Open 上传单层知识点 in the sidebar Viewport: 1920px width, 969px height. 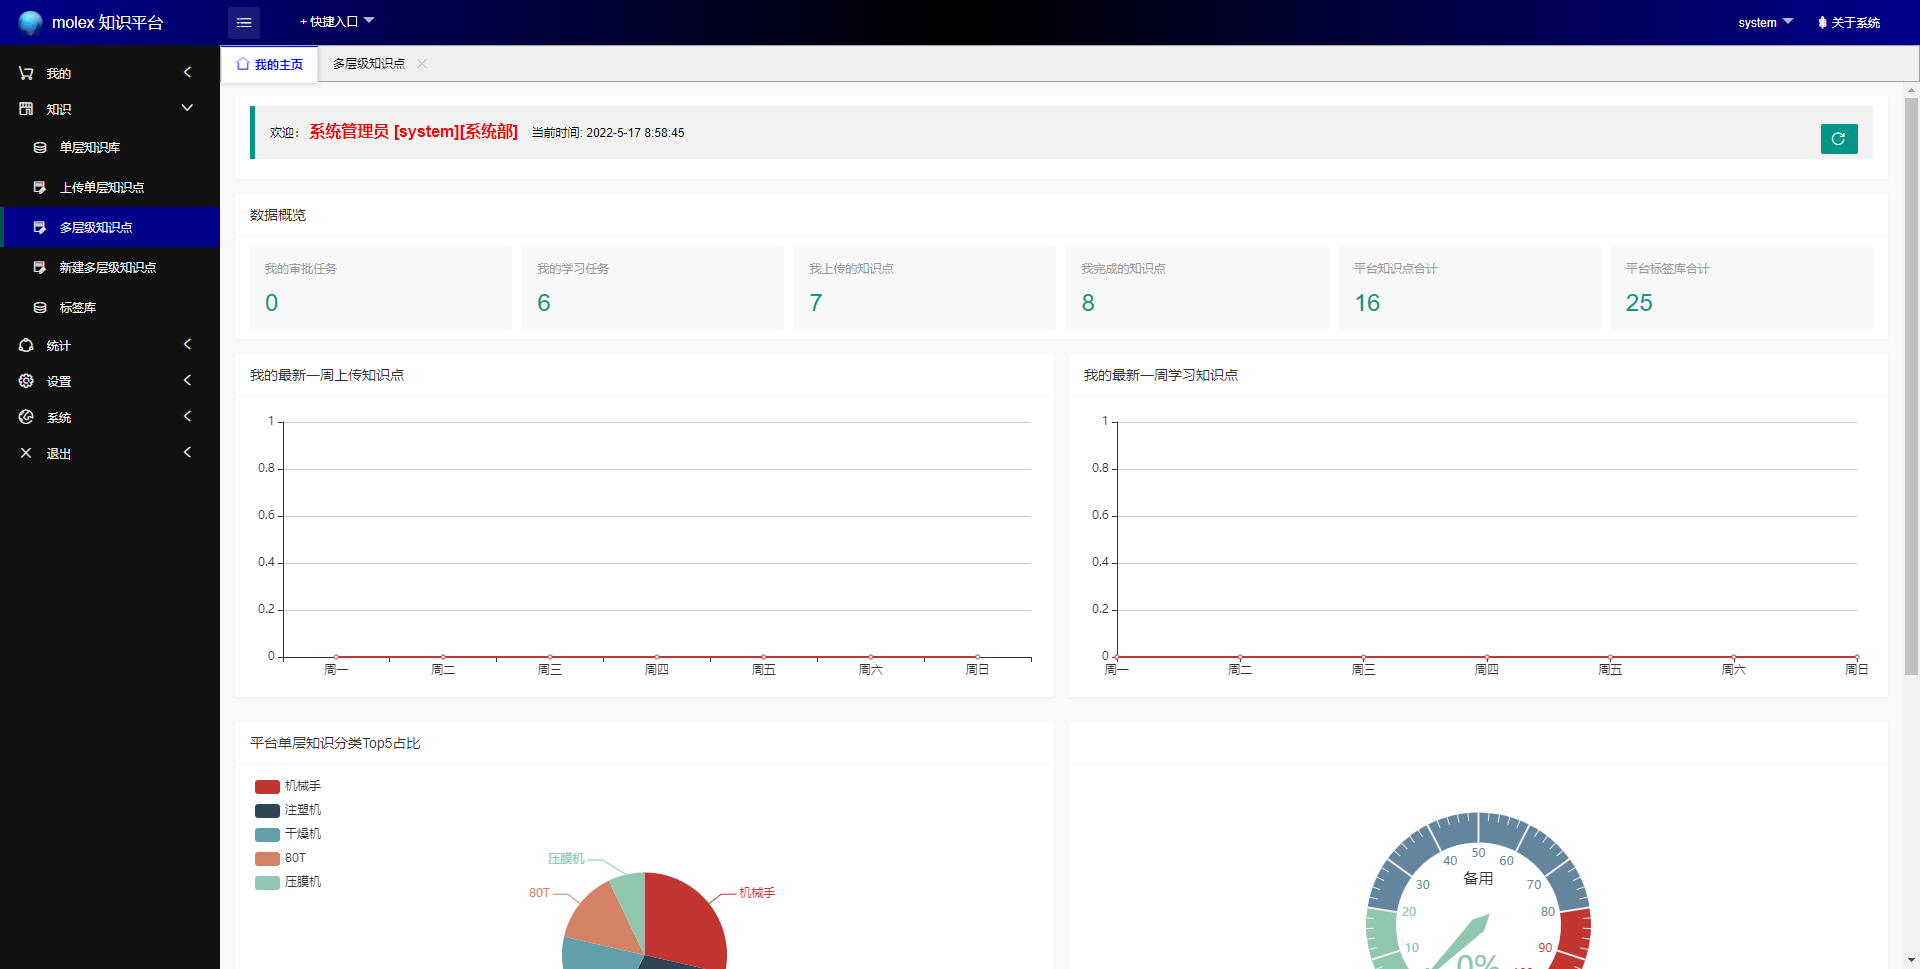[x=110, y=187]
